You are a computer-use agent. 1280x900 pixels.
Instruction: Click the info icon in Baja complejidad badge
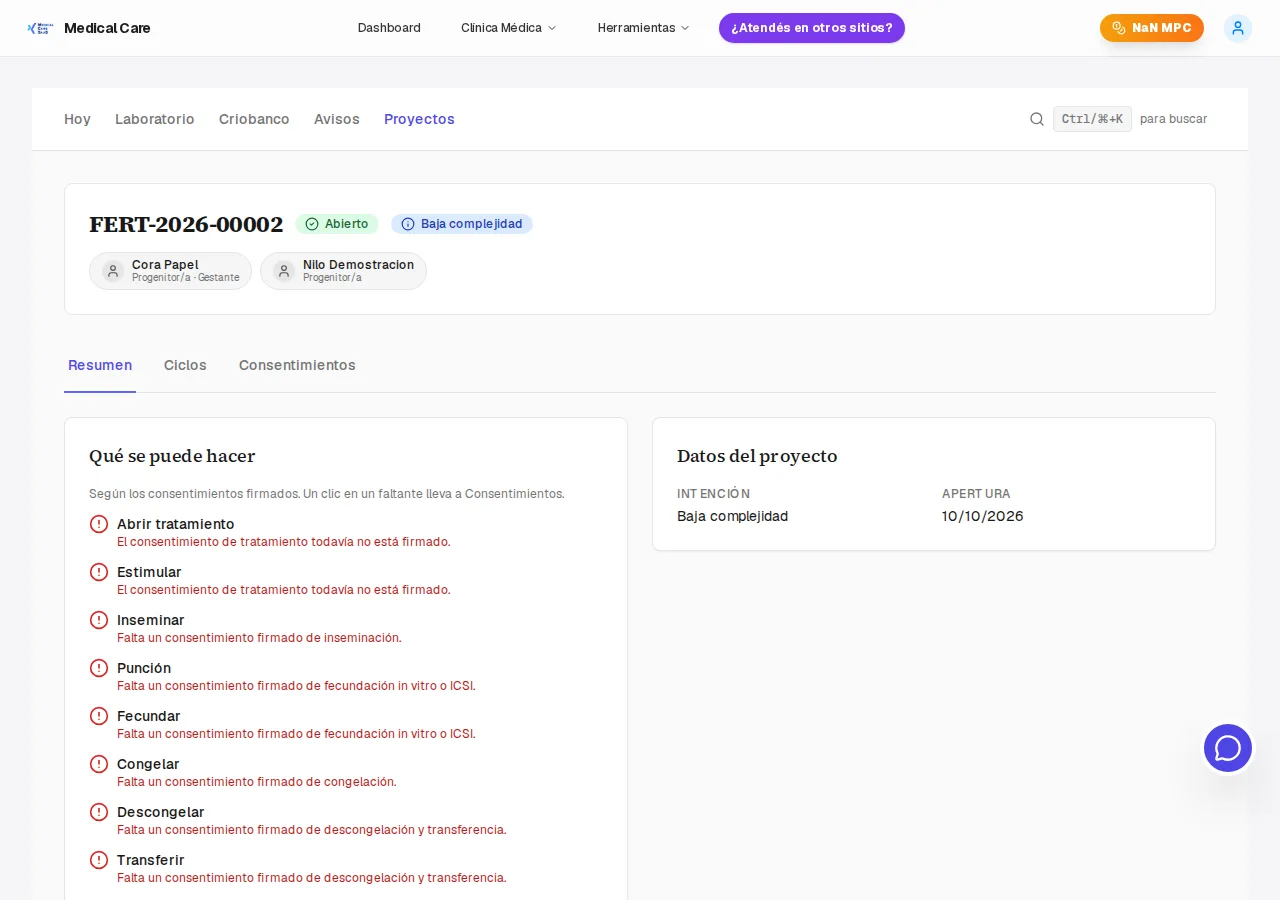click(x=408, y=224)
